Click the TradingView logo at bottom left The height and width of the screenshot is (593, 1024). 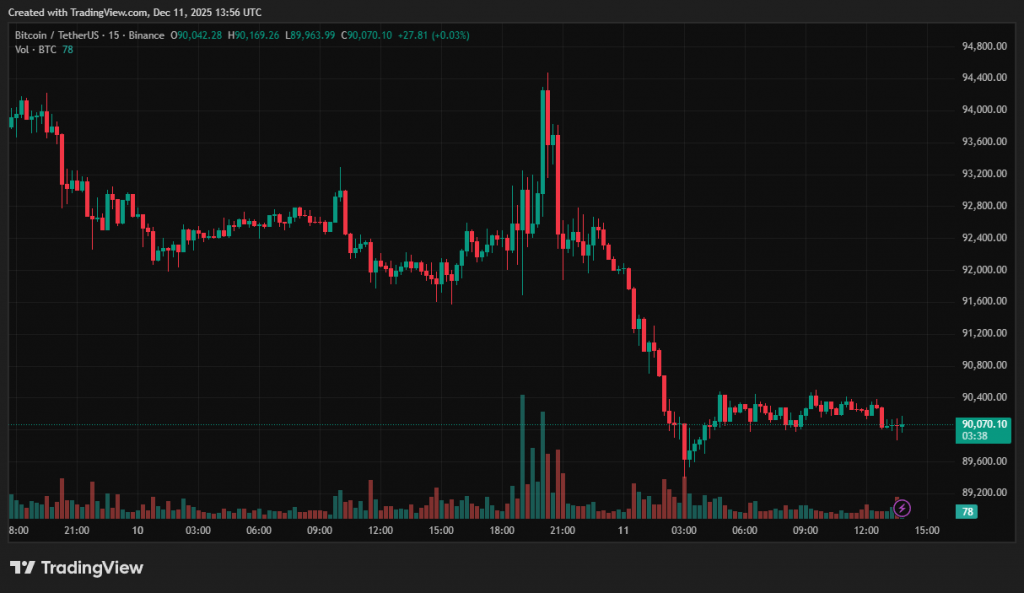point(77,568)
